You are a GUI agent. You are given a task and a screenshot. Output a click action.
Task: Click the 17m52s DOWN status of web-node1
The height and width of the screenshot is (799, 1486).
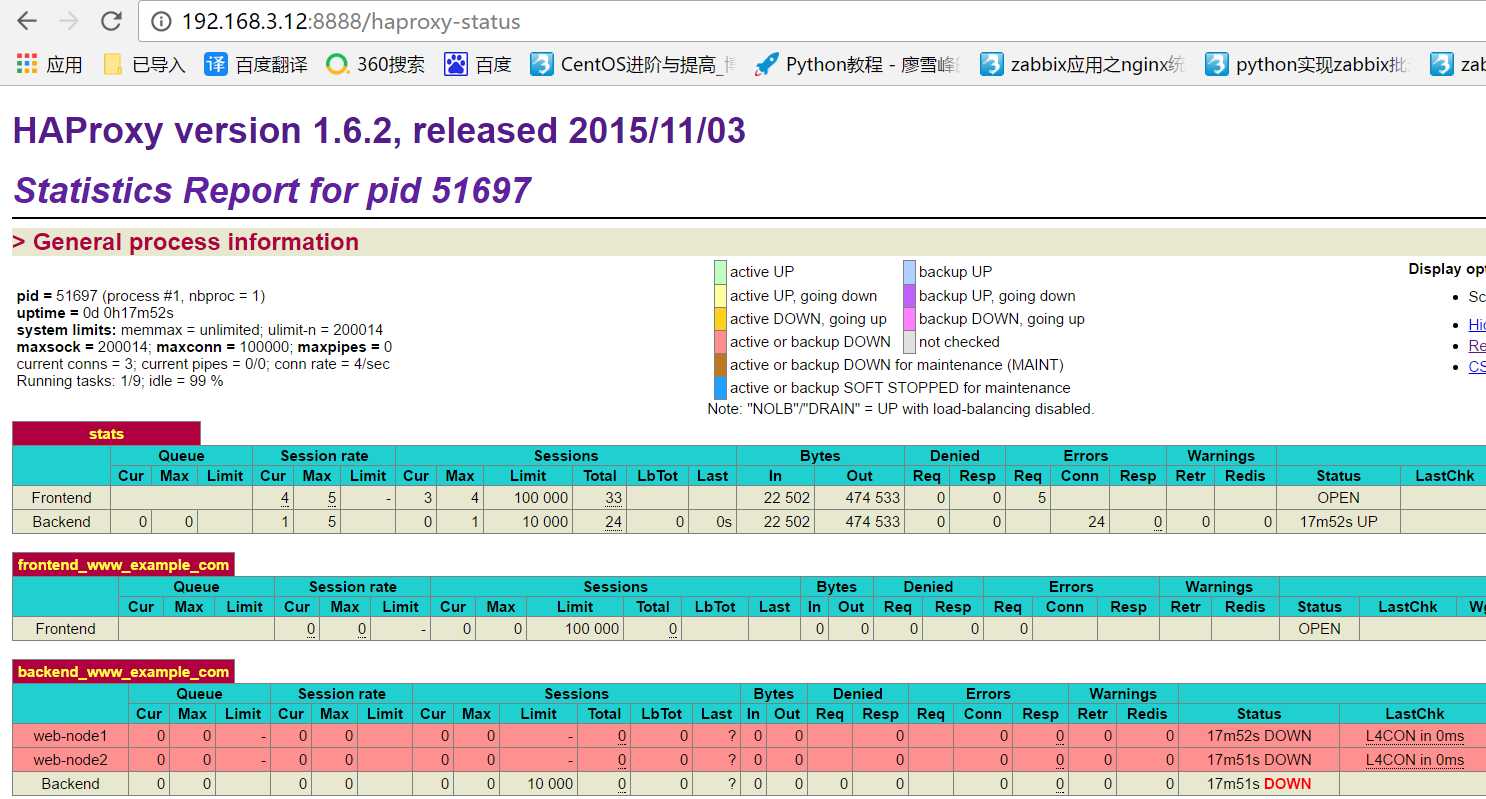click(x=1259, y=736)
